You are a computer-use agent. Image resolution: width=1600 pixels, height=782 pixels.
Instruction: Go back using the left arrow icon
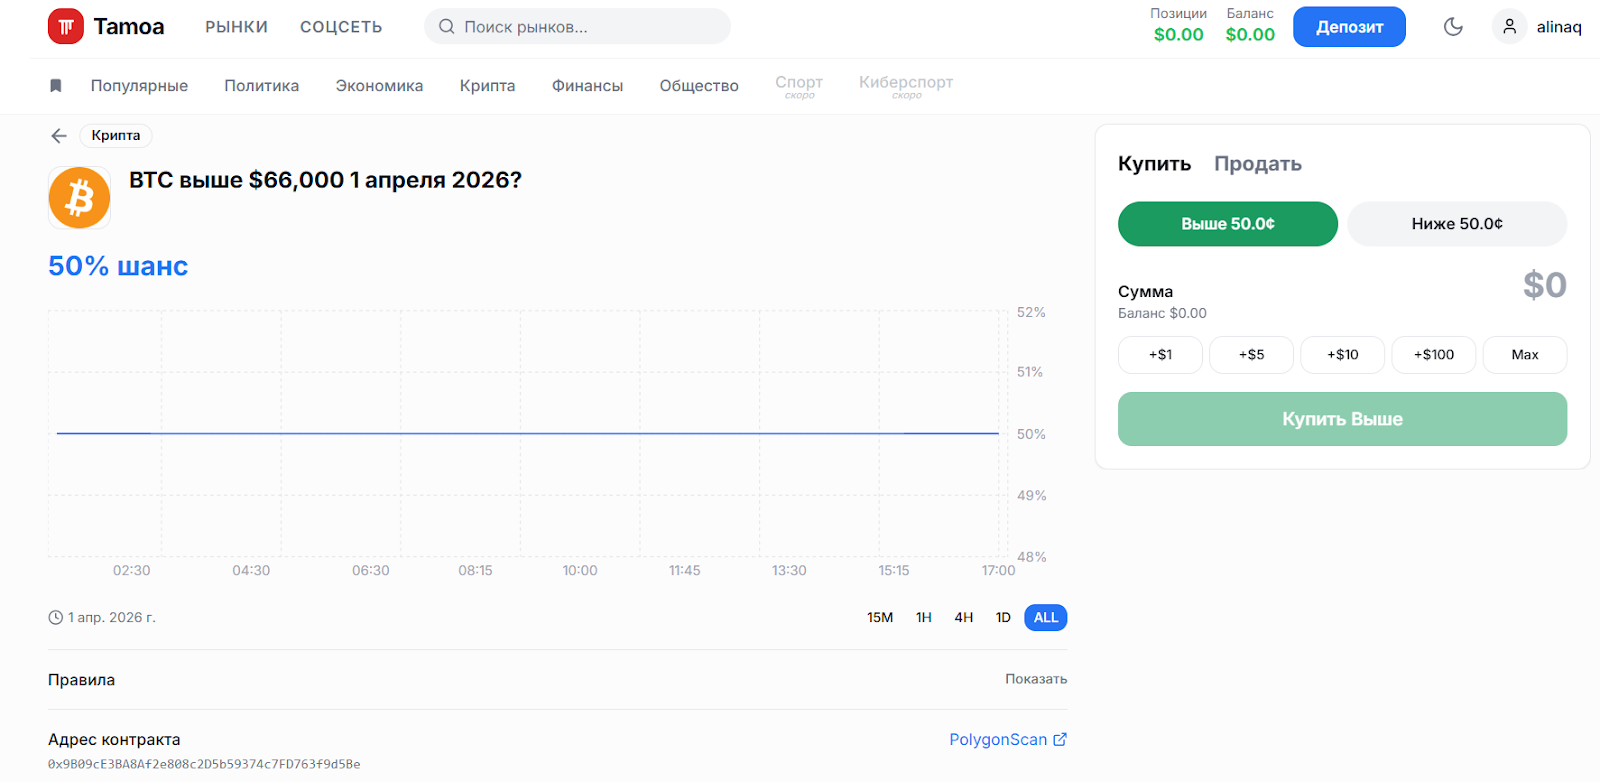[59, 136]
